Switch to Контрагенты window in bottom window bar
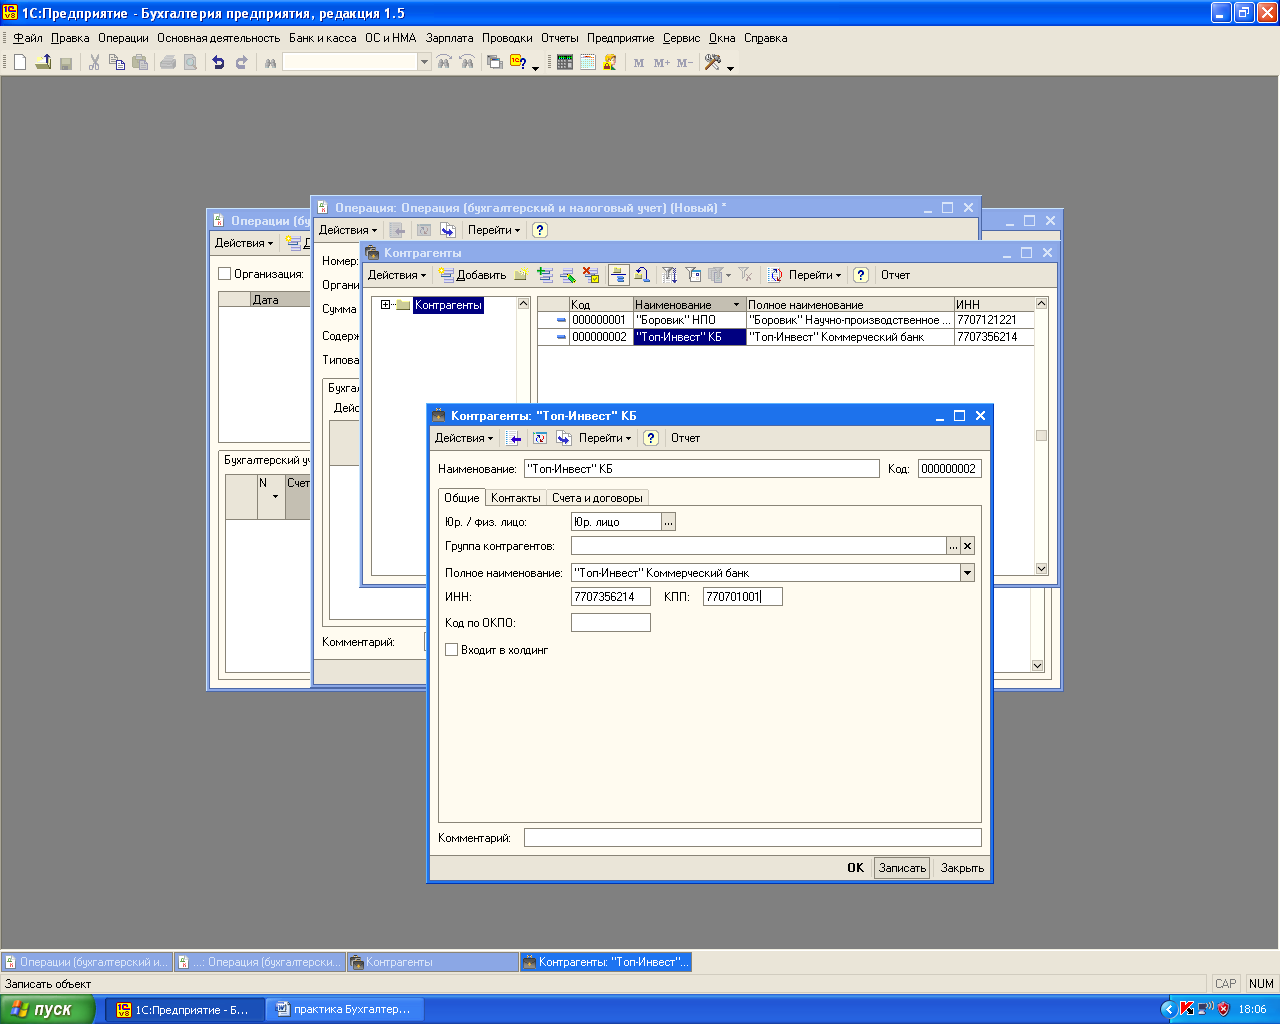The height and width of the screenshot is (1024, 1280). click(x=432, y=962)
